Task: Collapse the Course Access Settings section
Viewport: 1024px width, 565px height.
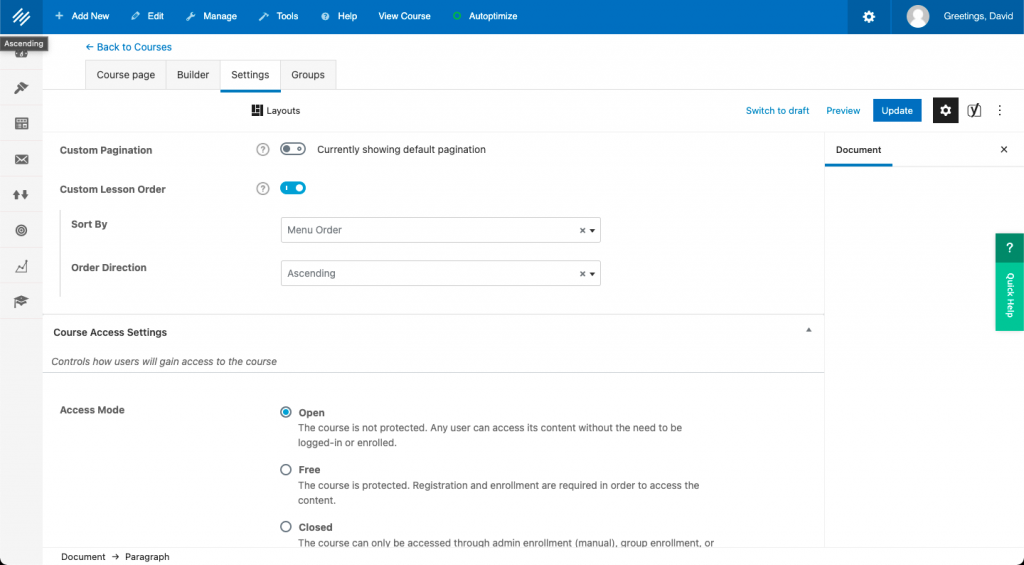Action: [808, 330]
